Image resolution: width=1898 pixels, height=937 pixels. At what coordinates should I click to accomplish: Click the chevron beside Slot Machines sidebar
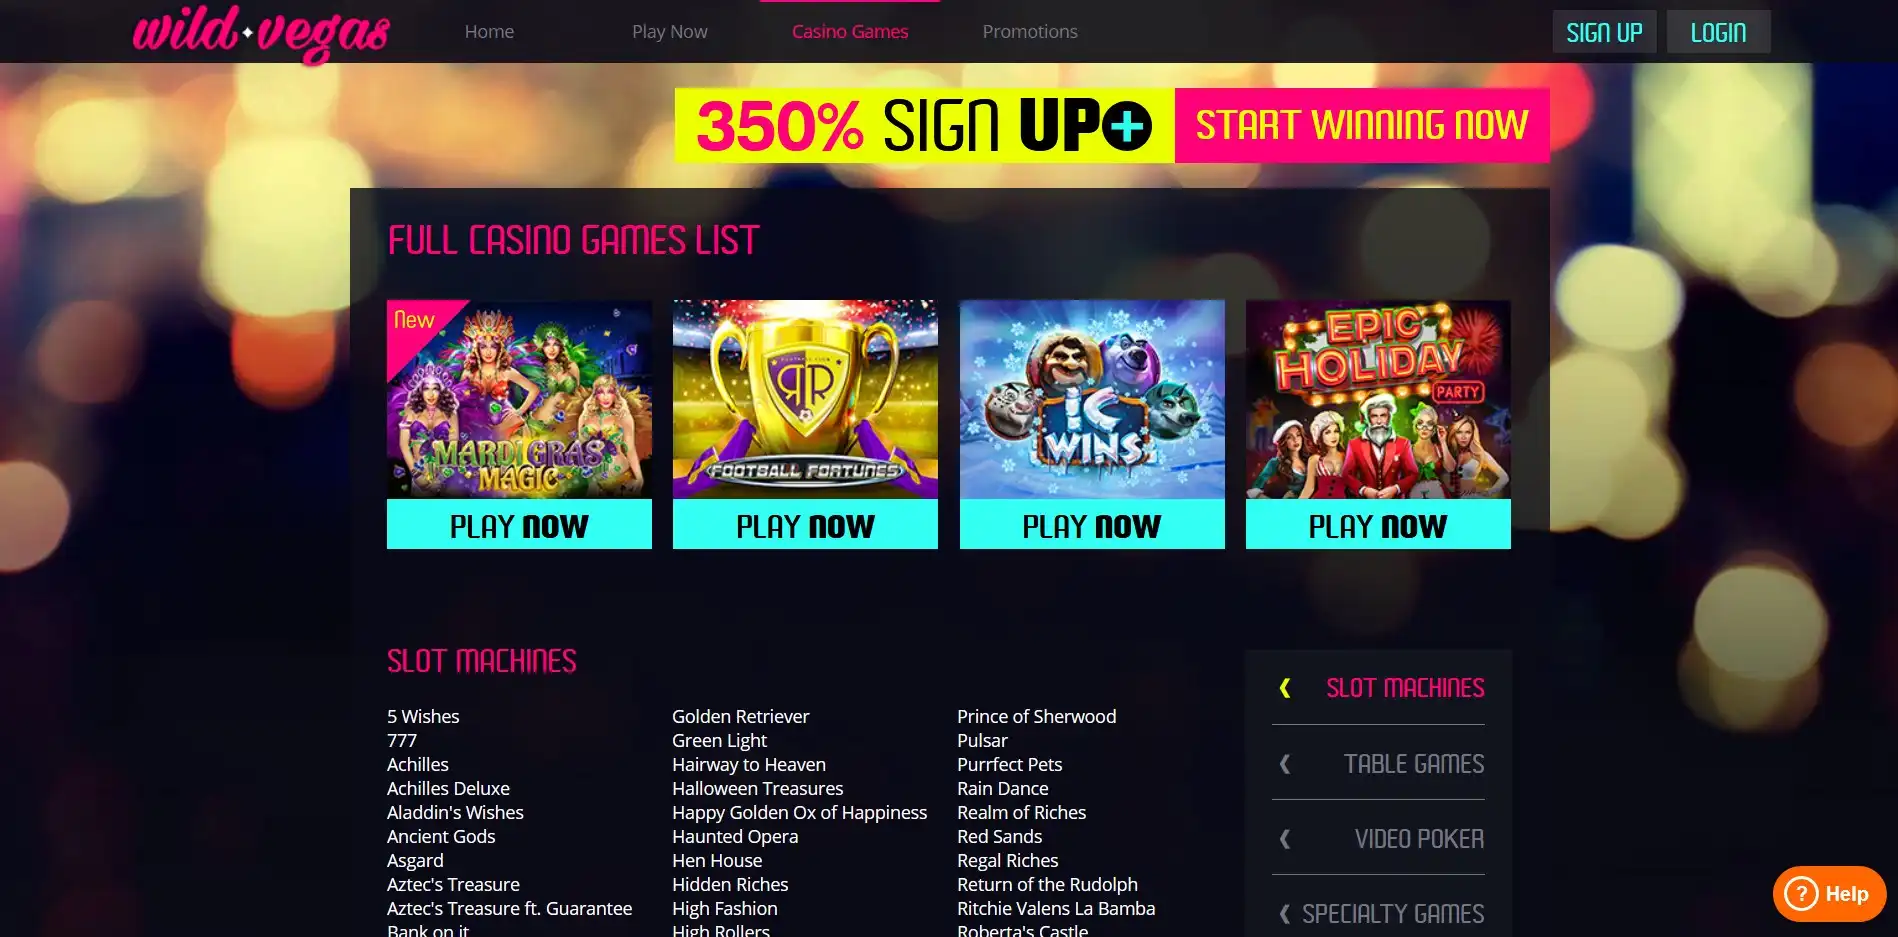coord(1285,688)
